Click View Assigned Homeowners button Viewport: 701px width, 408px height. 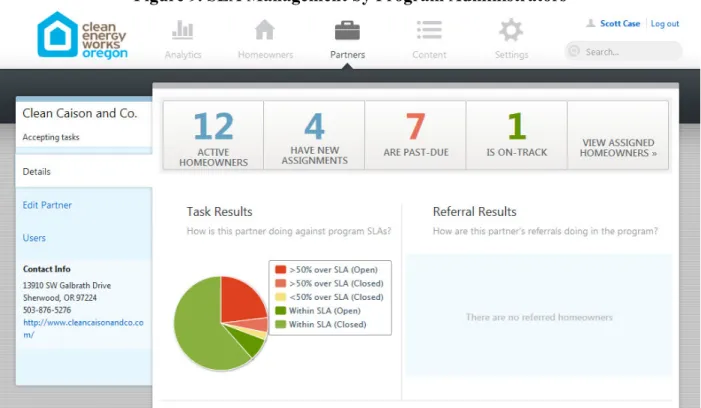click(618, 135)
